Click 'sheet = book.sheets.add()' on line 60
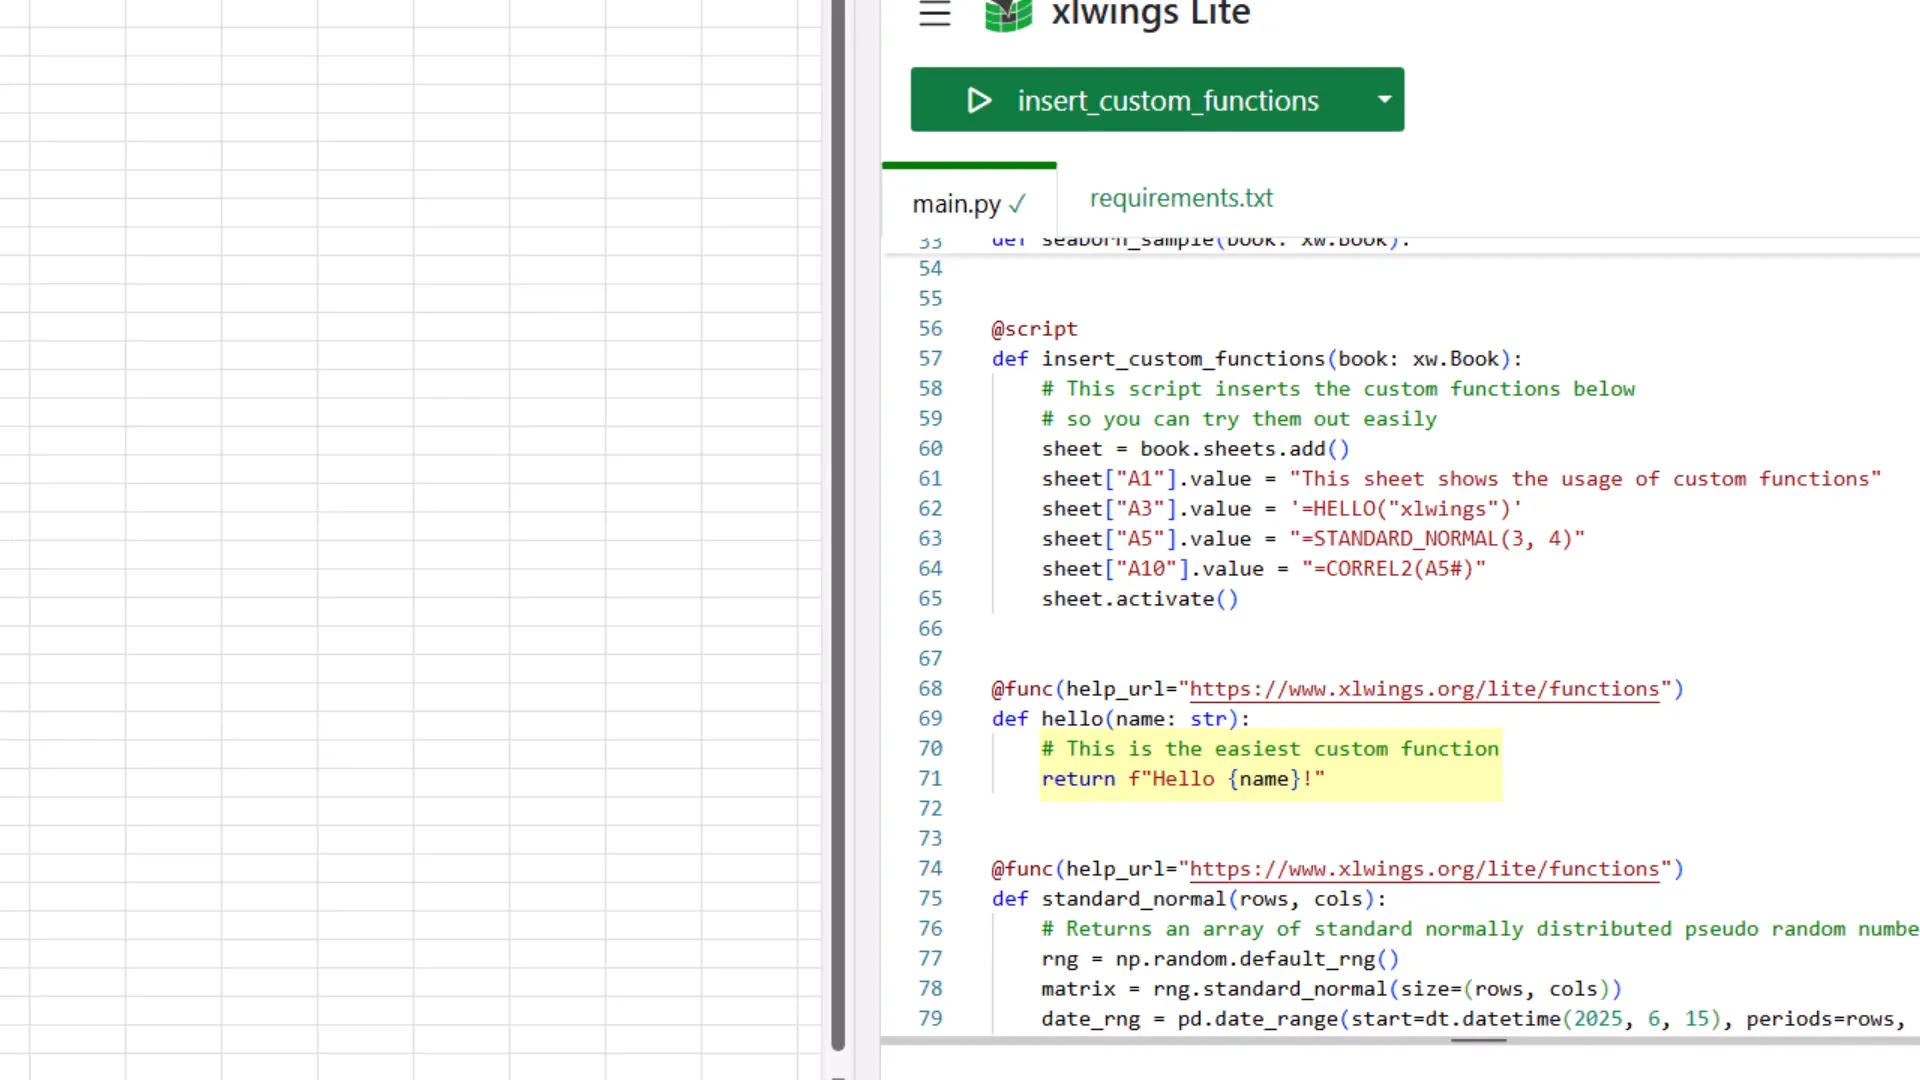1920x1080 pixels. tap(1195, 449)
